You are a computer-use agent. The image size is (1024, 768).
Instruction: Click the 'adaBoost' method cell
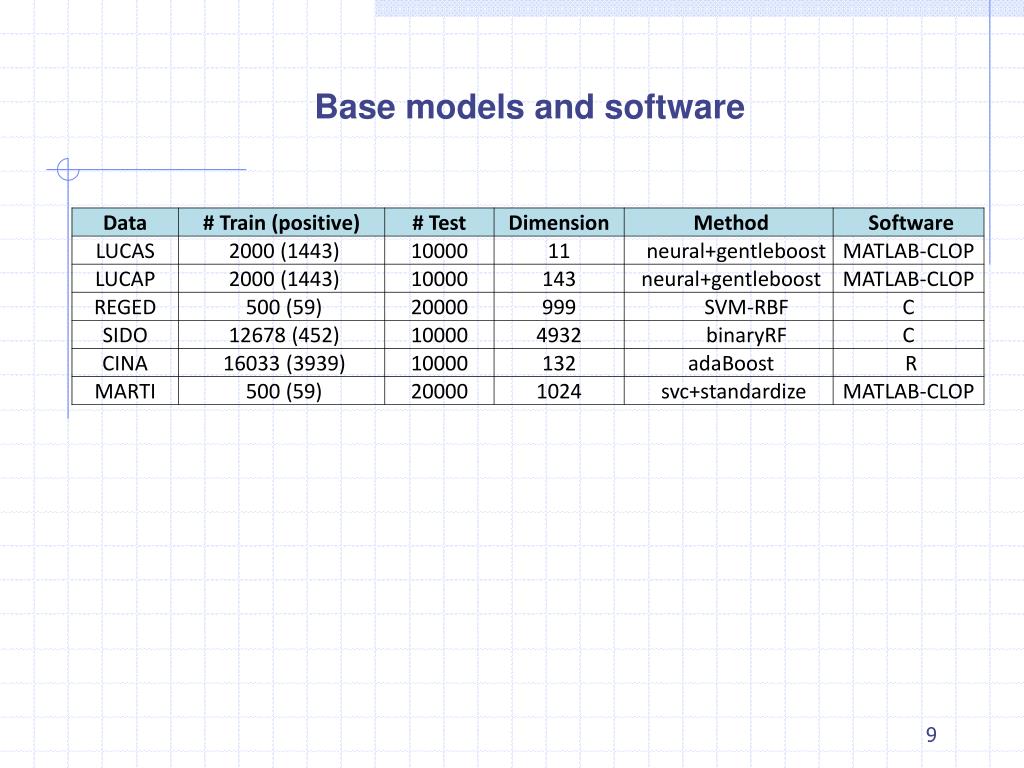729,363
